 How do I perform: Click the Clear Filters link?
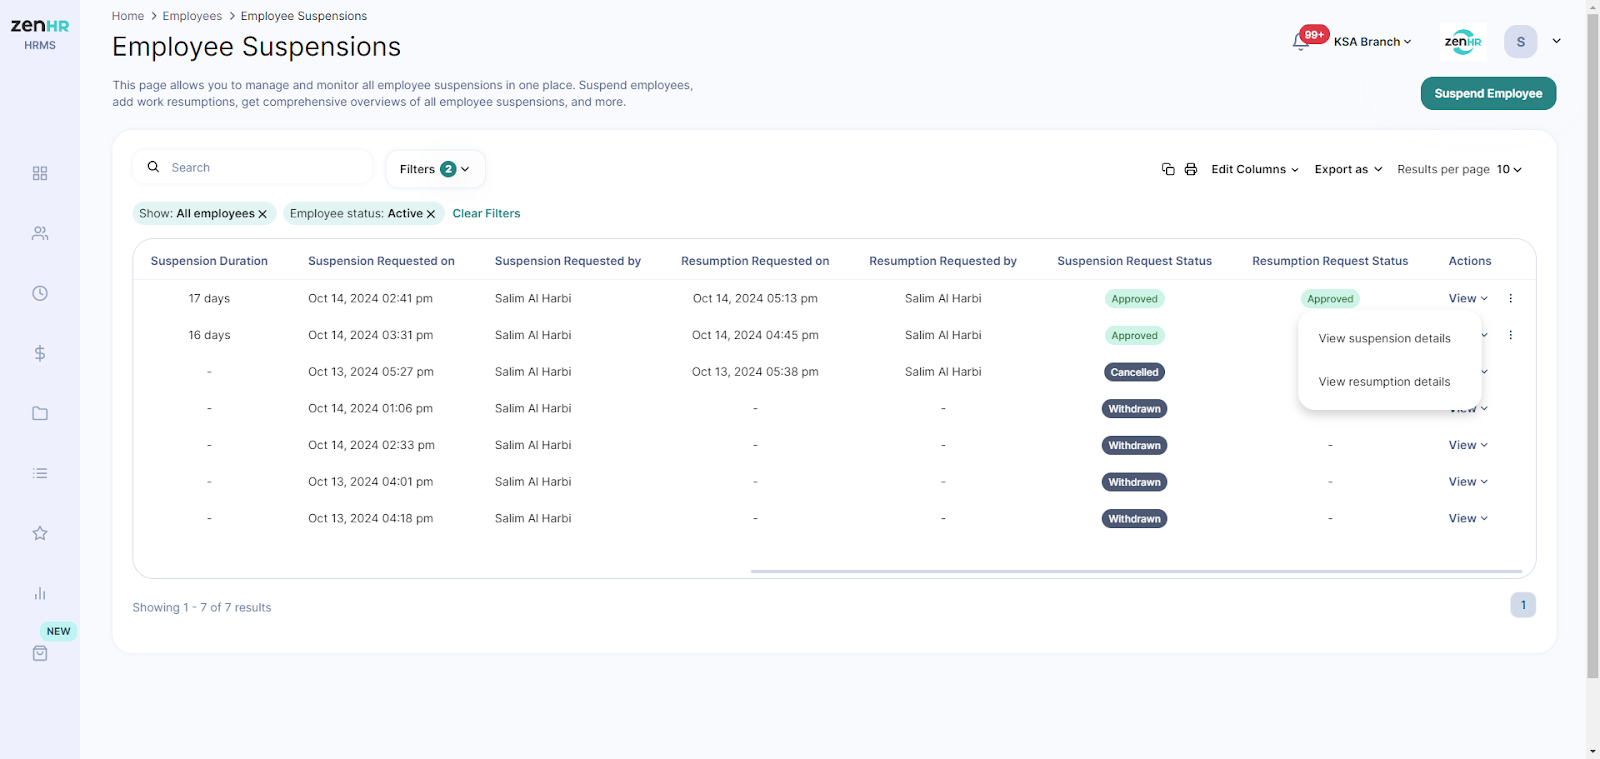coord(486,213)
